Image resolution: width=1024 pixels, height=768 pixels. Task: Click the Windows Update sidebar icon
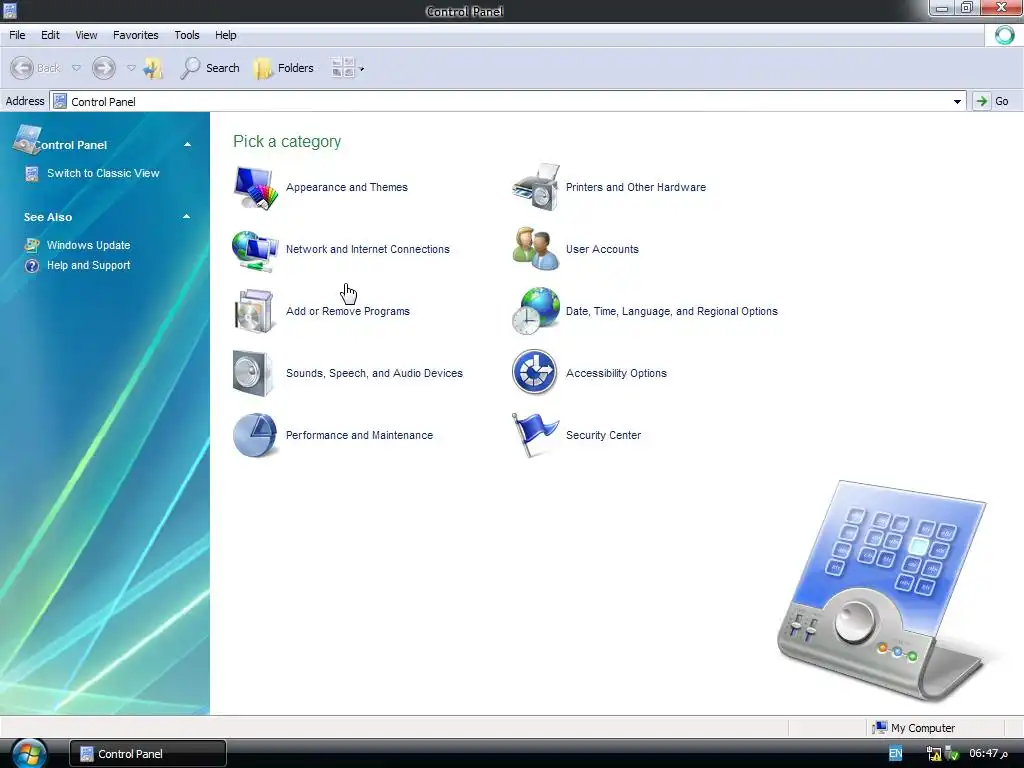(31, 246)
